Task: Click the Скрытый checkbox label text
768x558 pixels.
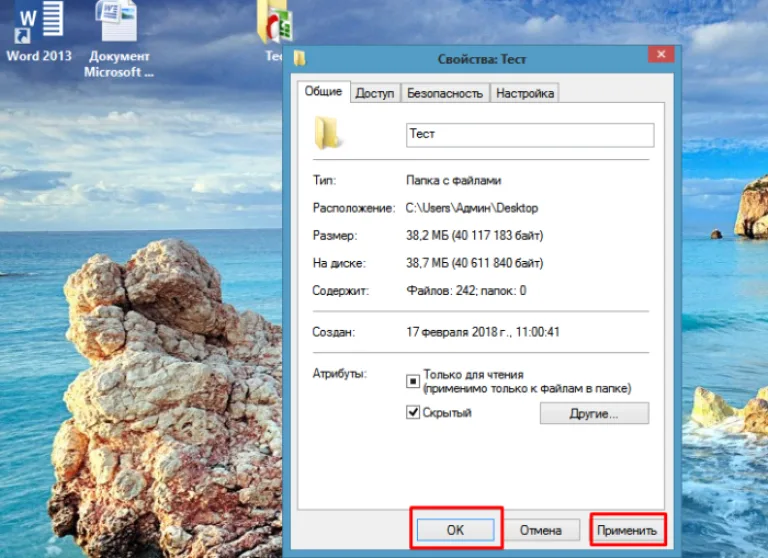Action: (447, 412)
